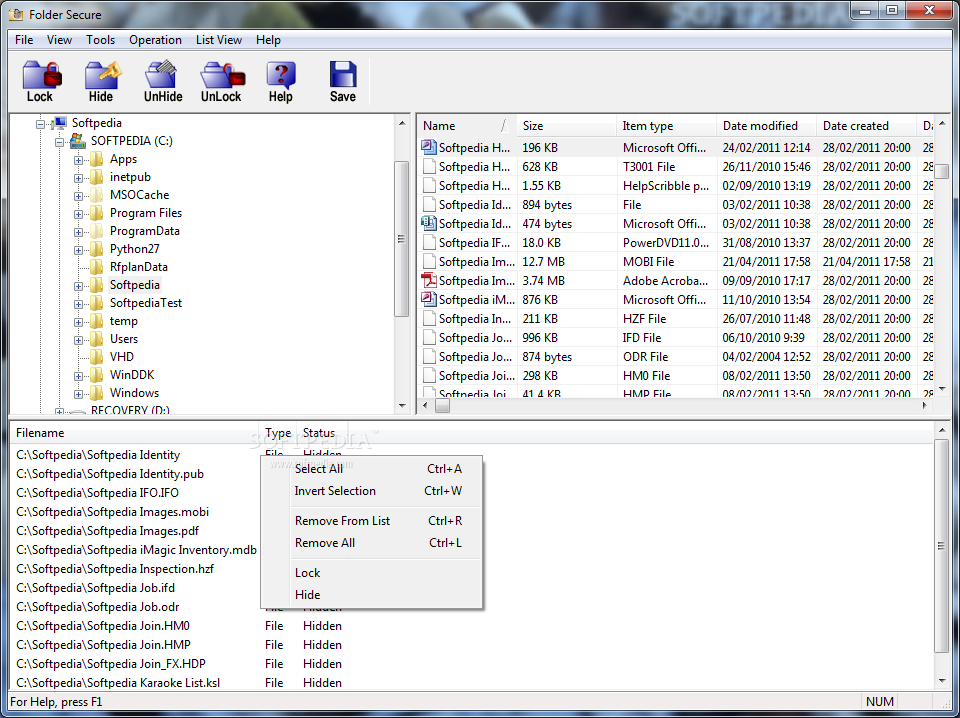Click the MSOCache folder icon

point(97,195)
